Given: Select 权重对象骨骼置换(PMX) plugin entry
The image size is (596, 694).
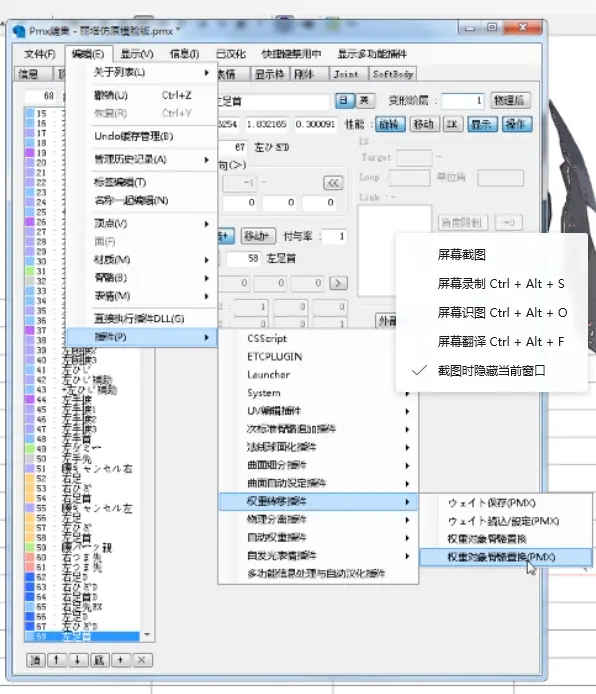Looking at the screenshot, I should [505, 557].
